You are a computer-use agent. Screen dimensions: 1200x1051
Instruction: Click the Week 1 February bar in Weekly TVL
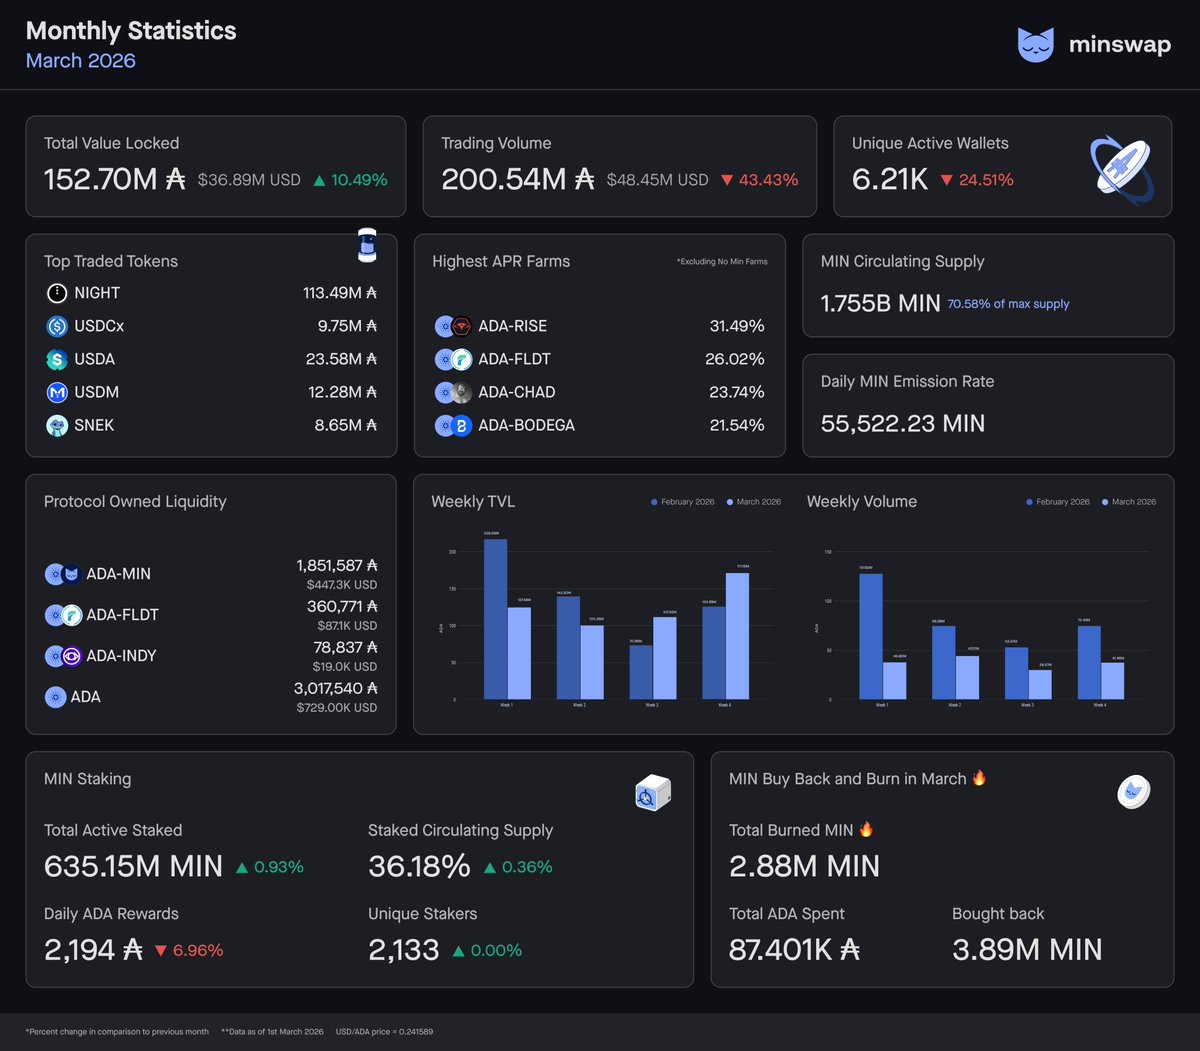495,619
